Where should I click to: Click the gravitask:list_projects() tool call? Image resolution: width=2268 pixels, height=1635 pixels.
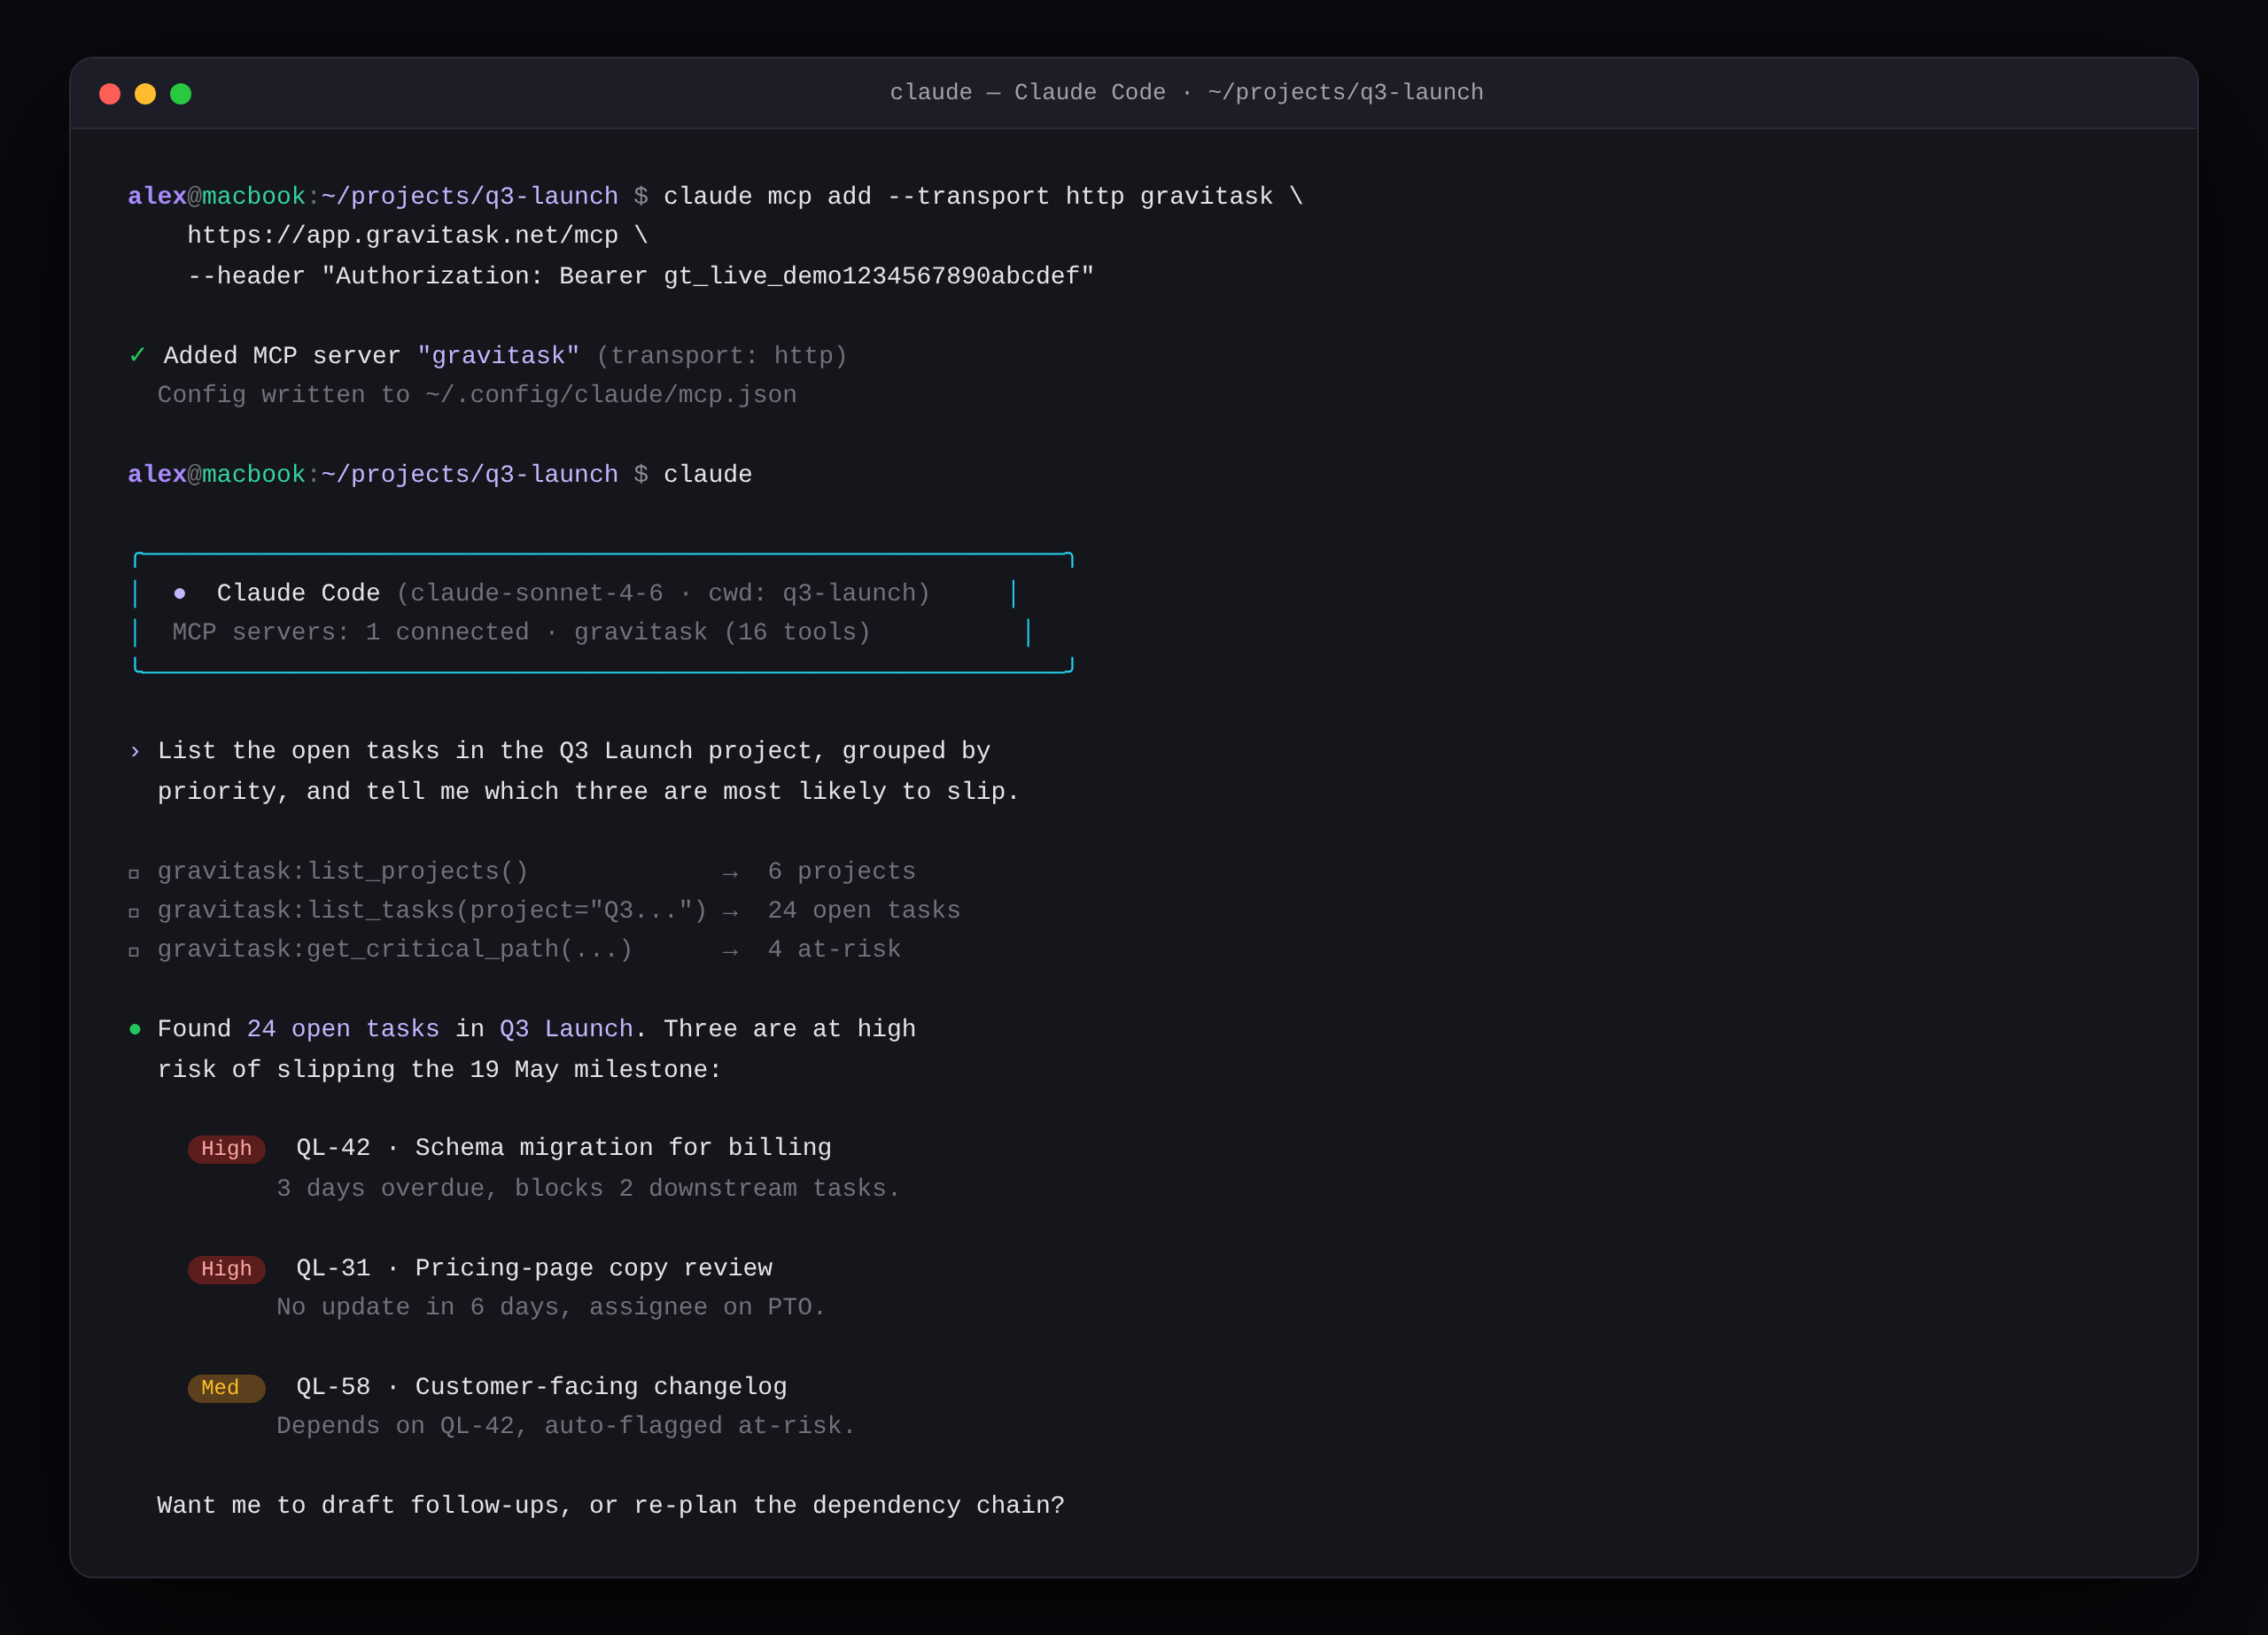pos(343,871)
